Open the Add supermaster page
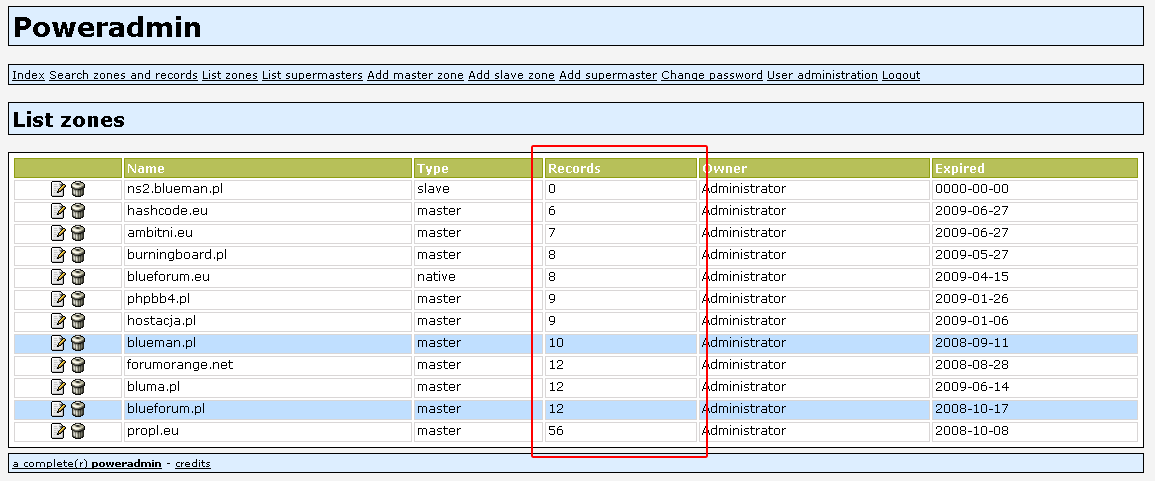 (x=608, y=75)
